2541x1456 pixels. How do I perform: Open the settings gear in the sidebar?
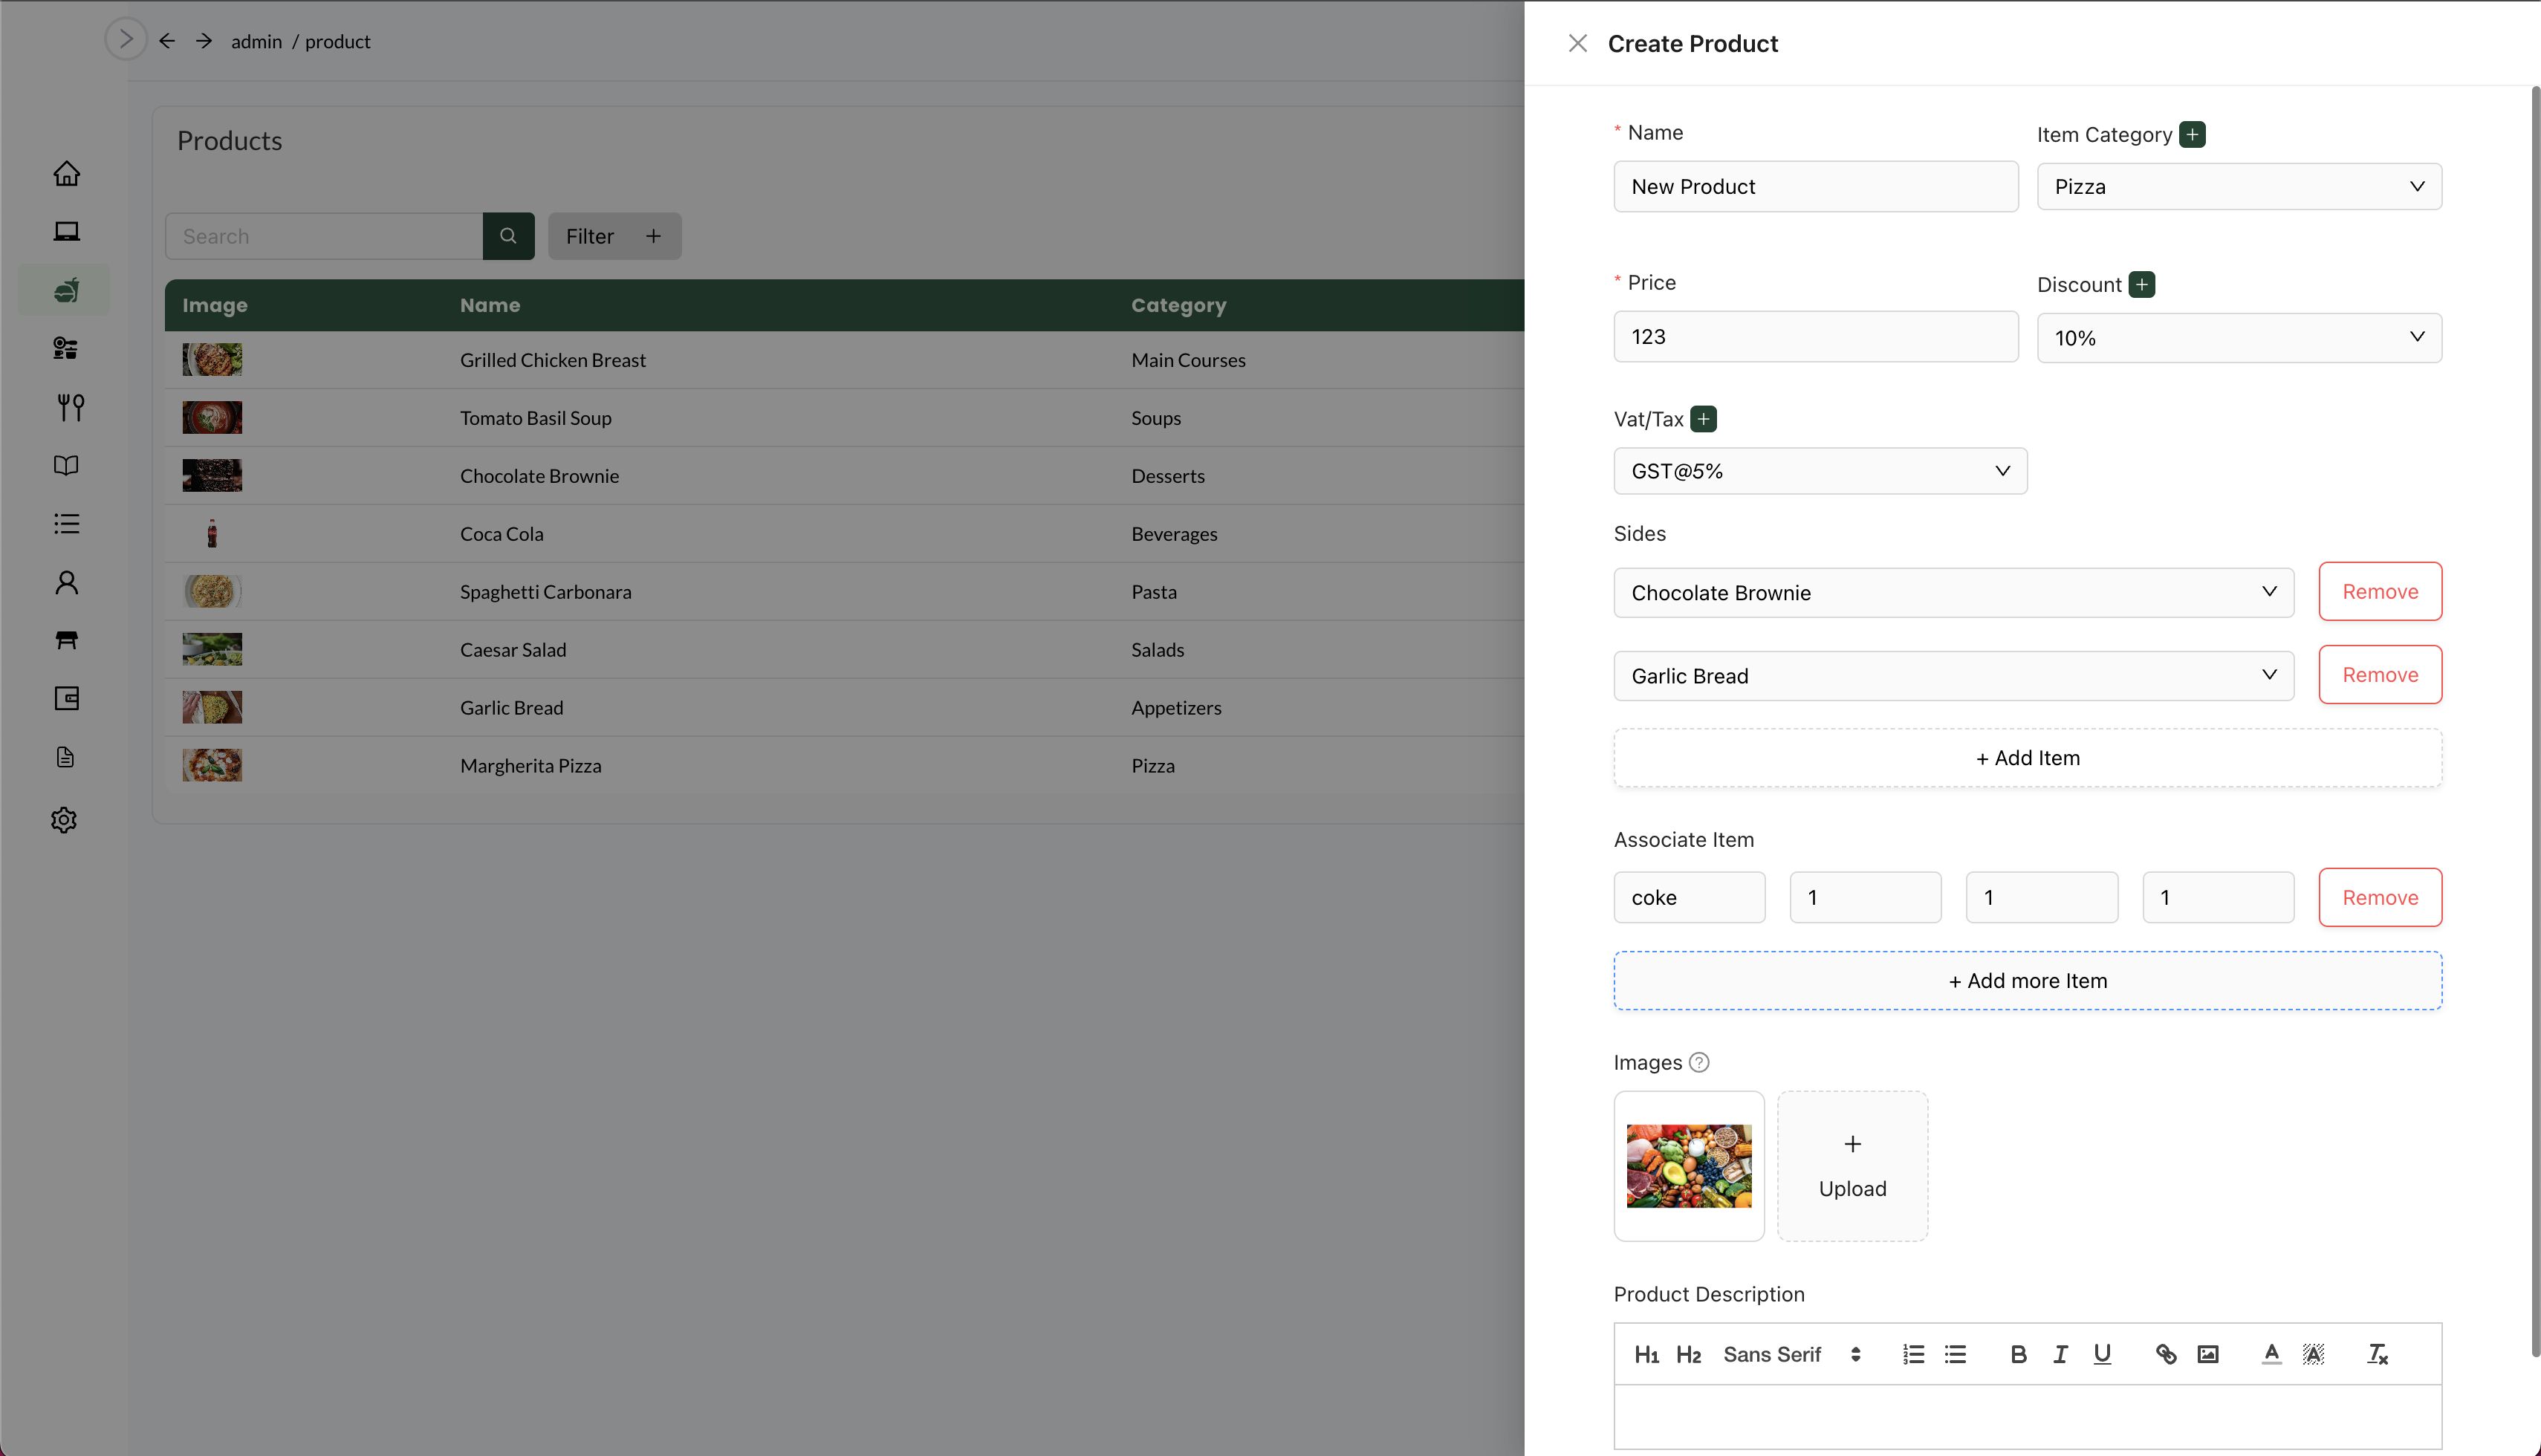(64, 819)
